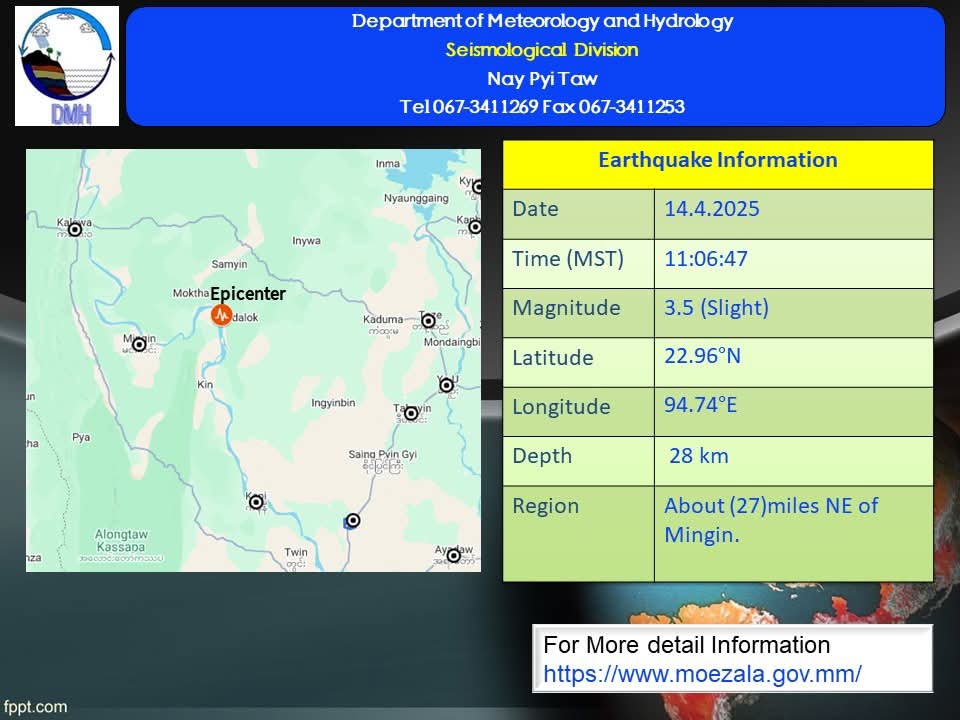Select the Ye-U station marker
The image size is (960, 720).
pos(446,385)
